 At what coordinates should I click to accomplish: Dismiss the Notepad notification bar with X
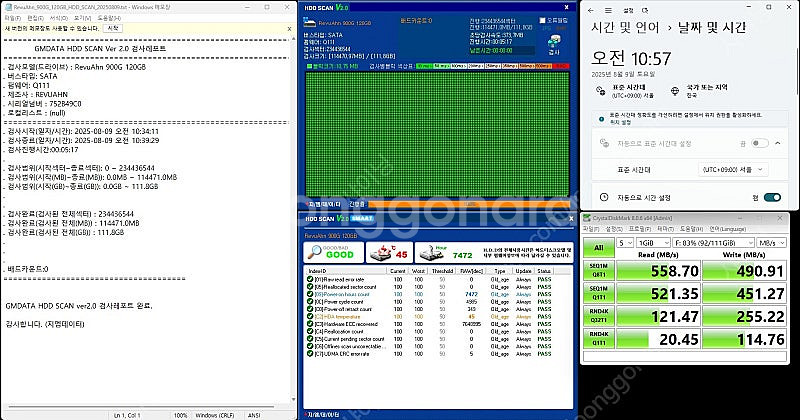tap(289, 29)
